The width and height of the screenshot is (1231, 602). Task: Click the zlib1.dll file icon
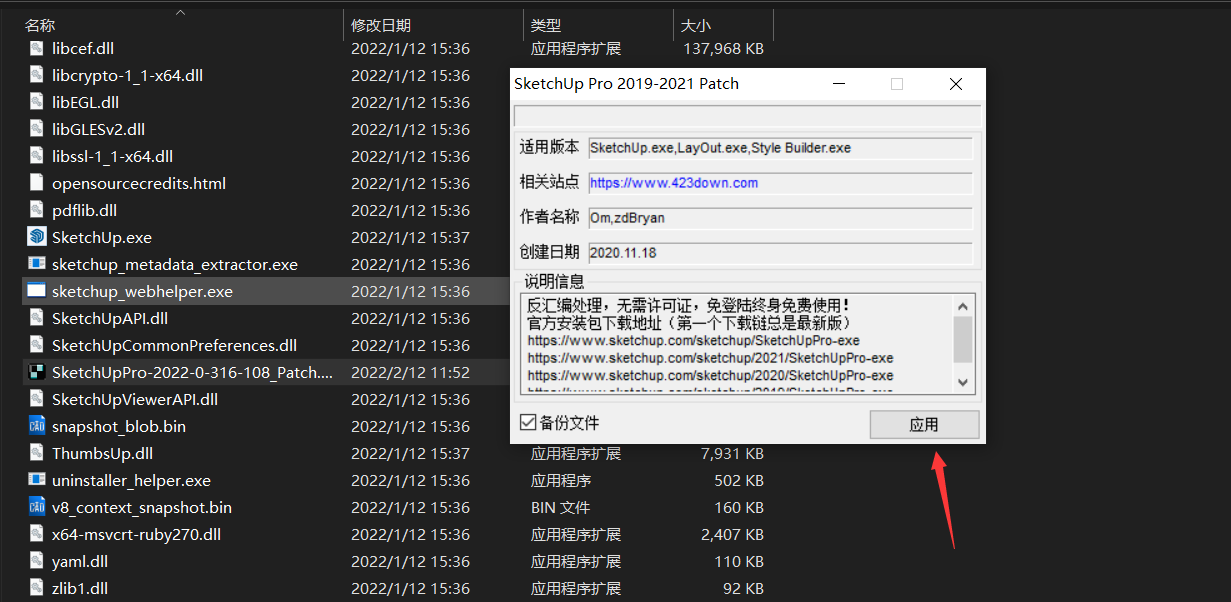pyautogui.click(x=36, y=588)
